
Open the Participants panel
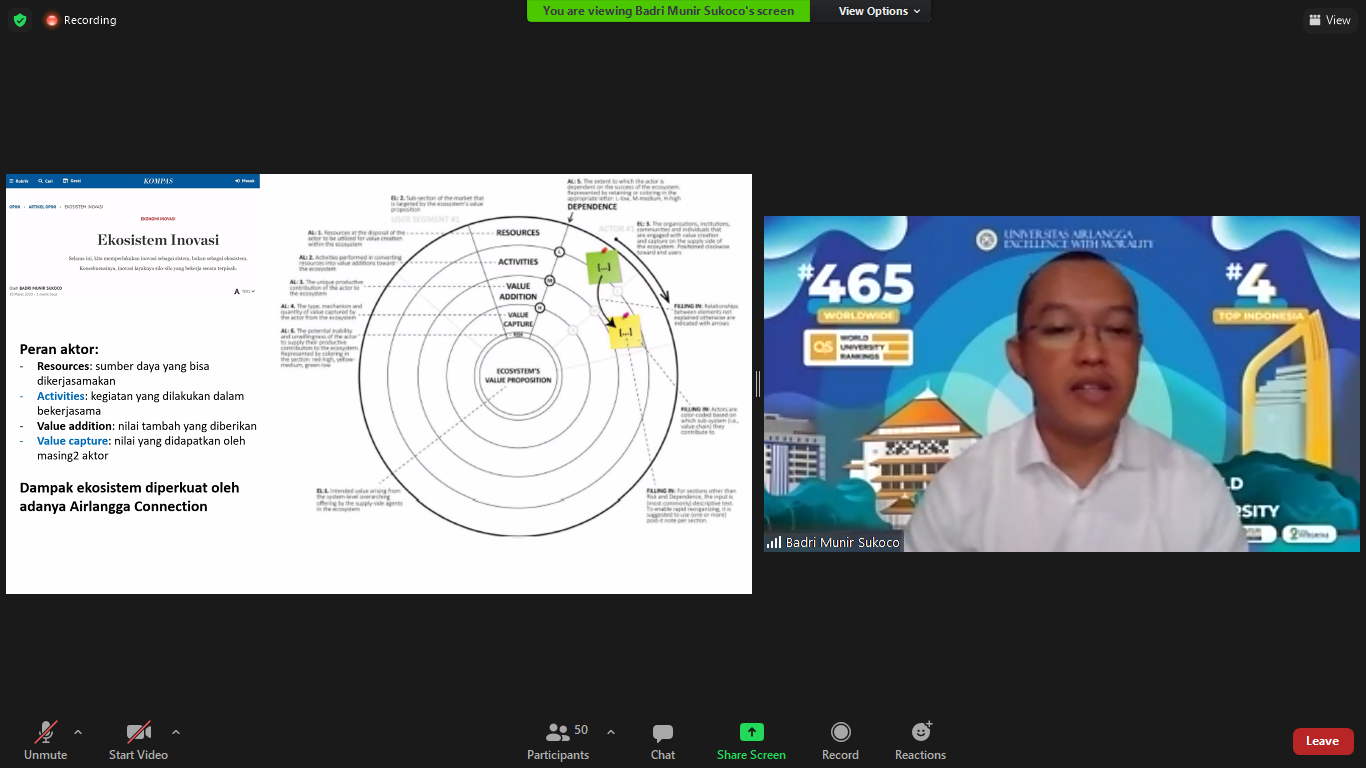(x=558, y=741)
